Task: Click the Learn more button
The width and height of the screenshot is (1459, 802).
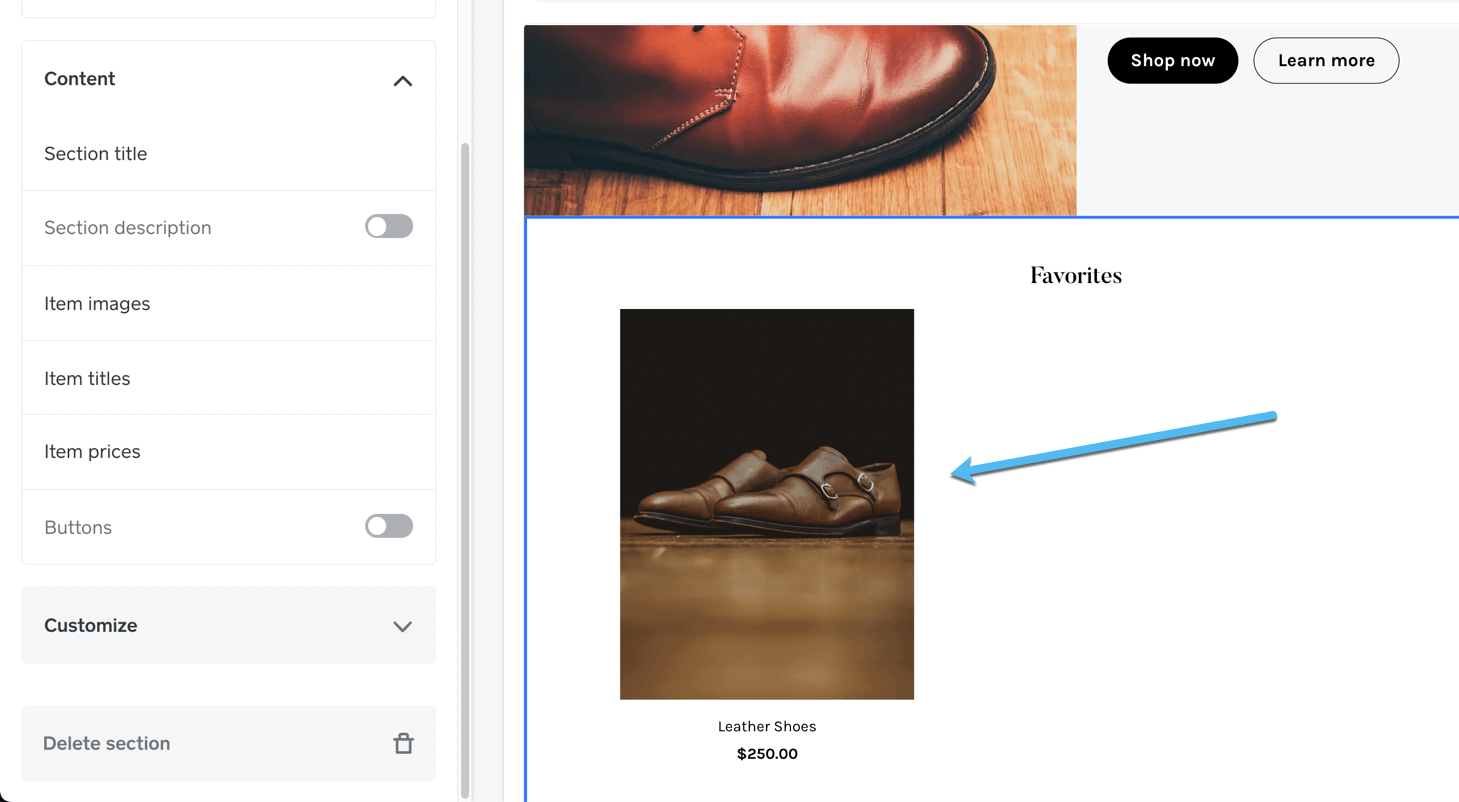Action: pyautogui.click(x=1325, y=60)
